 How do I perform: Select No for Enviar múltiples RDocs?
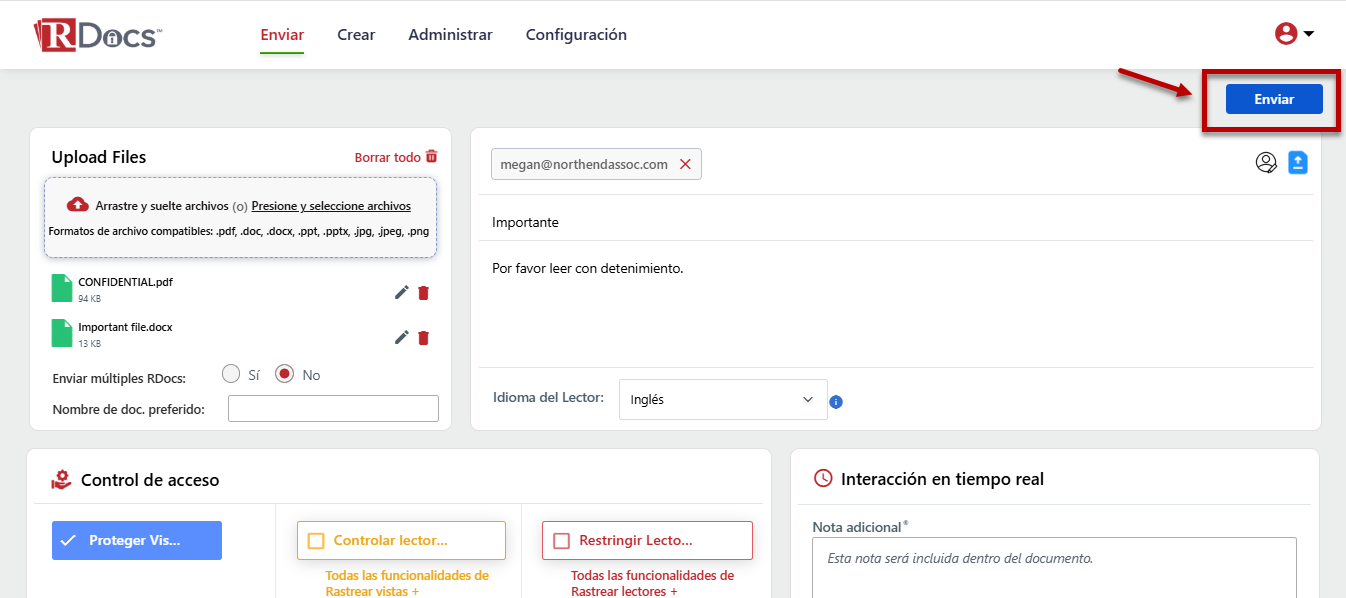click(x=285, y=374)
